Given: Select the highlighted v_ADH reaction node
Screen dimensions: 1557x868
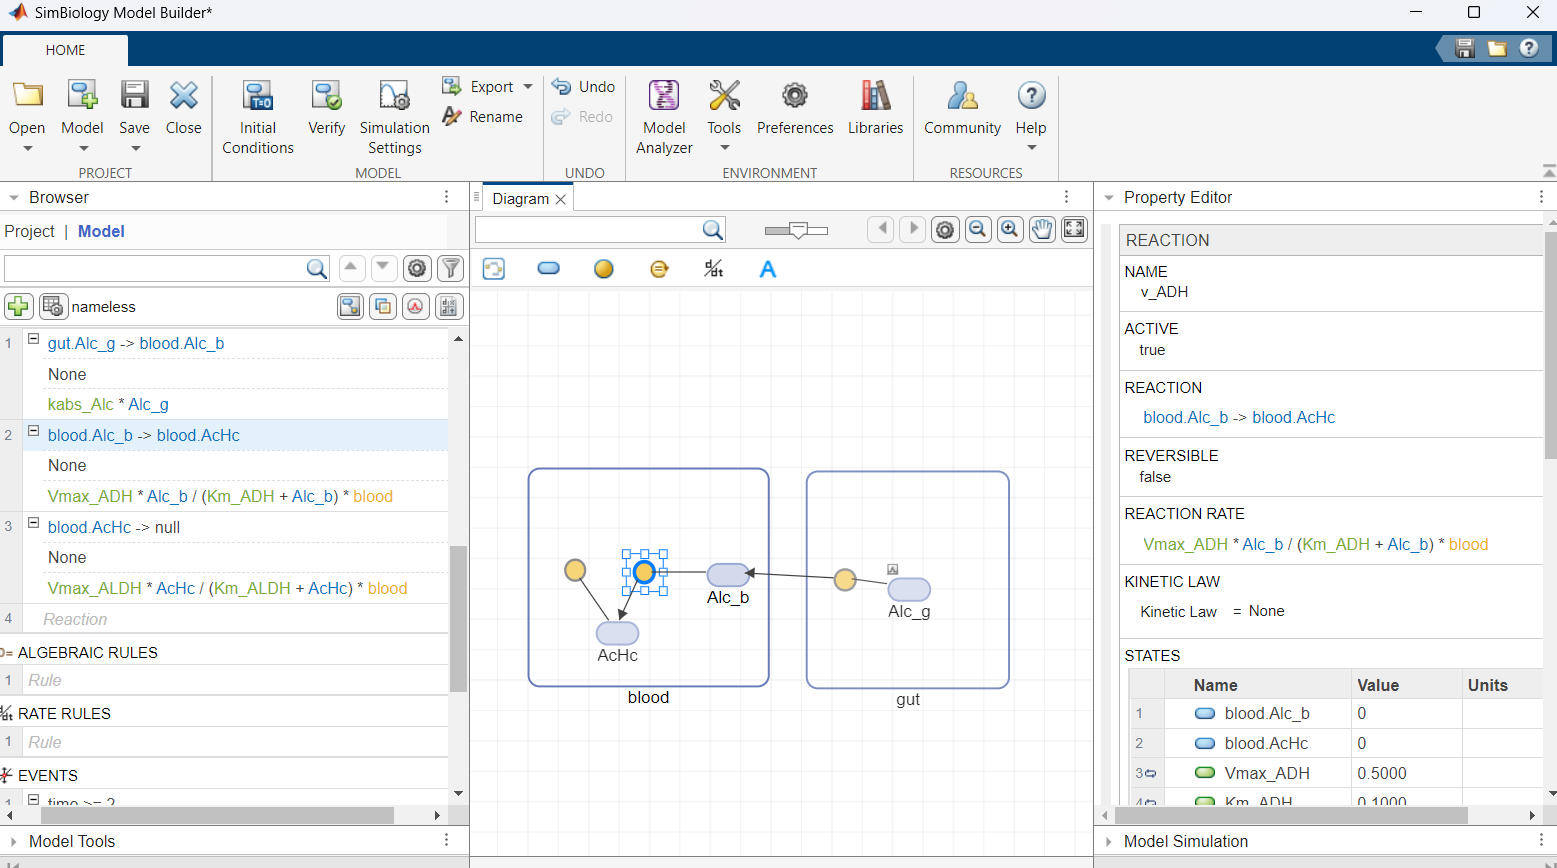Looking at the screenshot, I should 644,572.
